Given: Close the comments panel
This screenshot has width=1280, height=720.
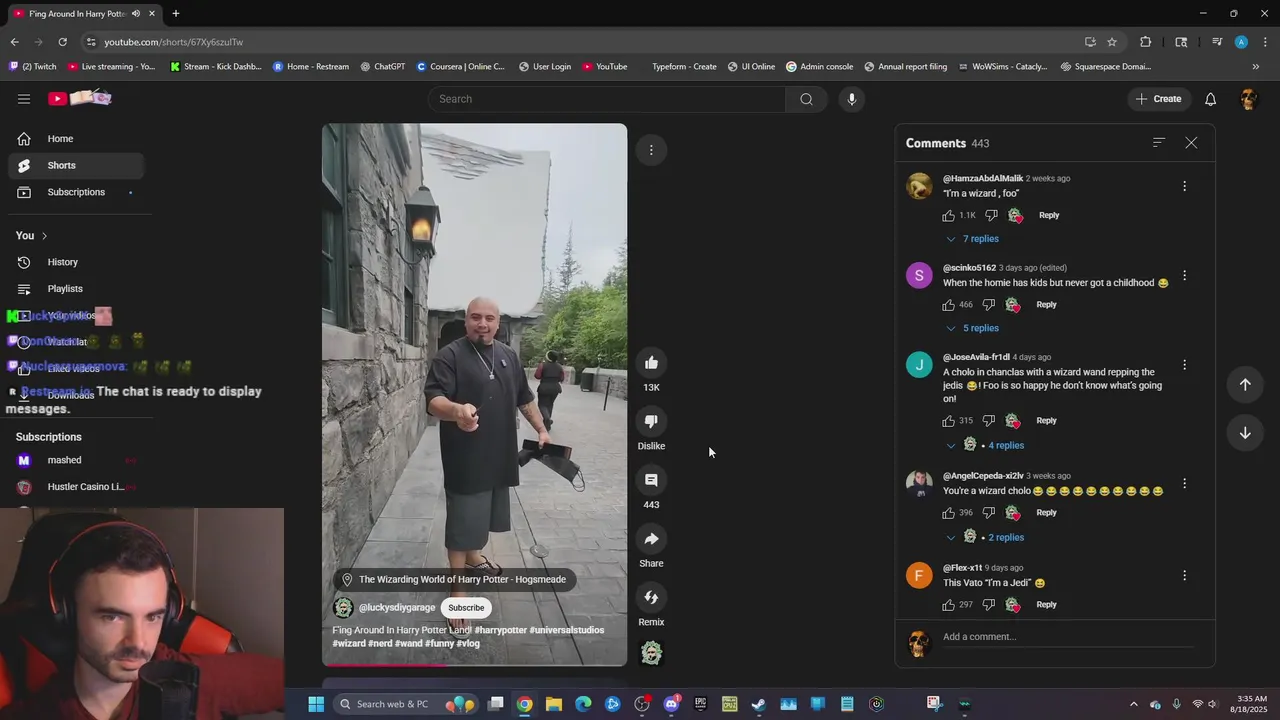Looking at the screenshot, I should pos(1191,143).
